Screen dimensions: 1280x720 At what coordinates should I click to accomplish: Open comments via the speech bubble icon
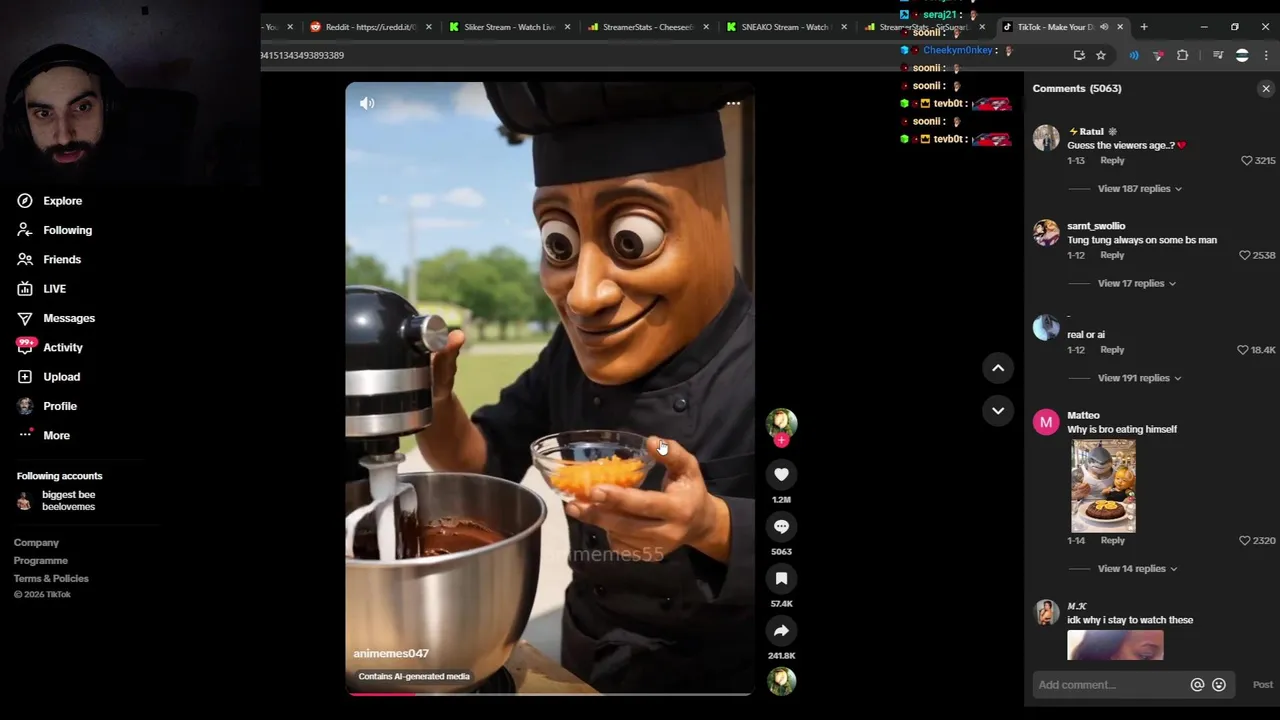point(781,526)
